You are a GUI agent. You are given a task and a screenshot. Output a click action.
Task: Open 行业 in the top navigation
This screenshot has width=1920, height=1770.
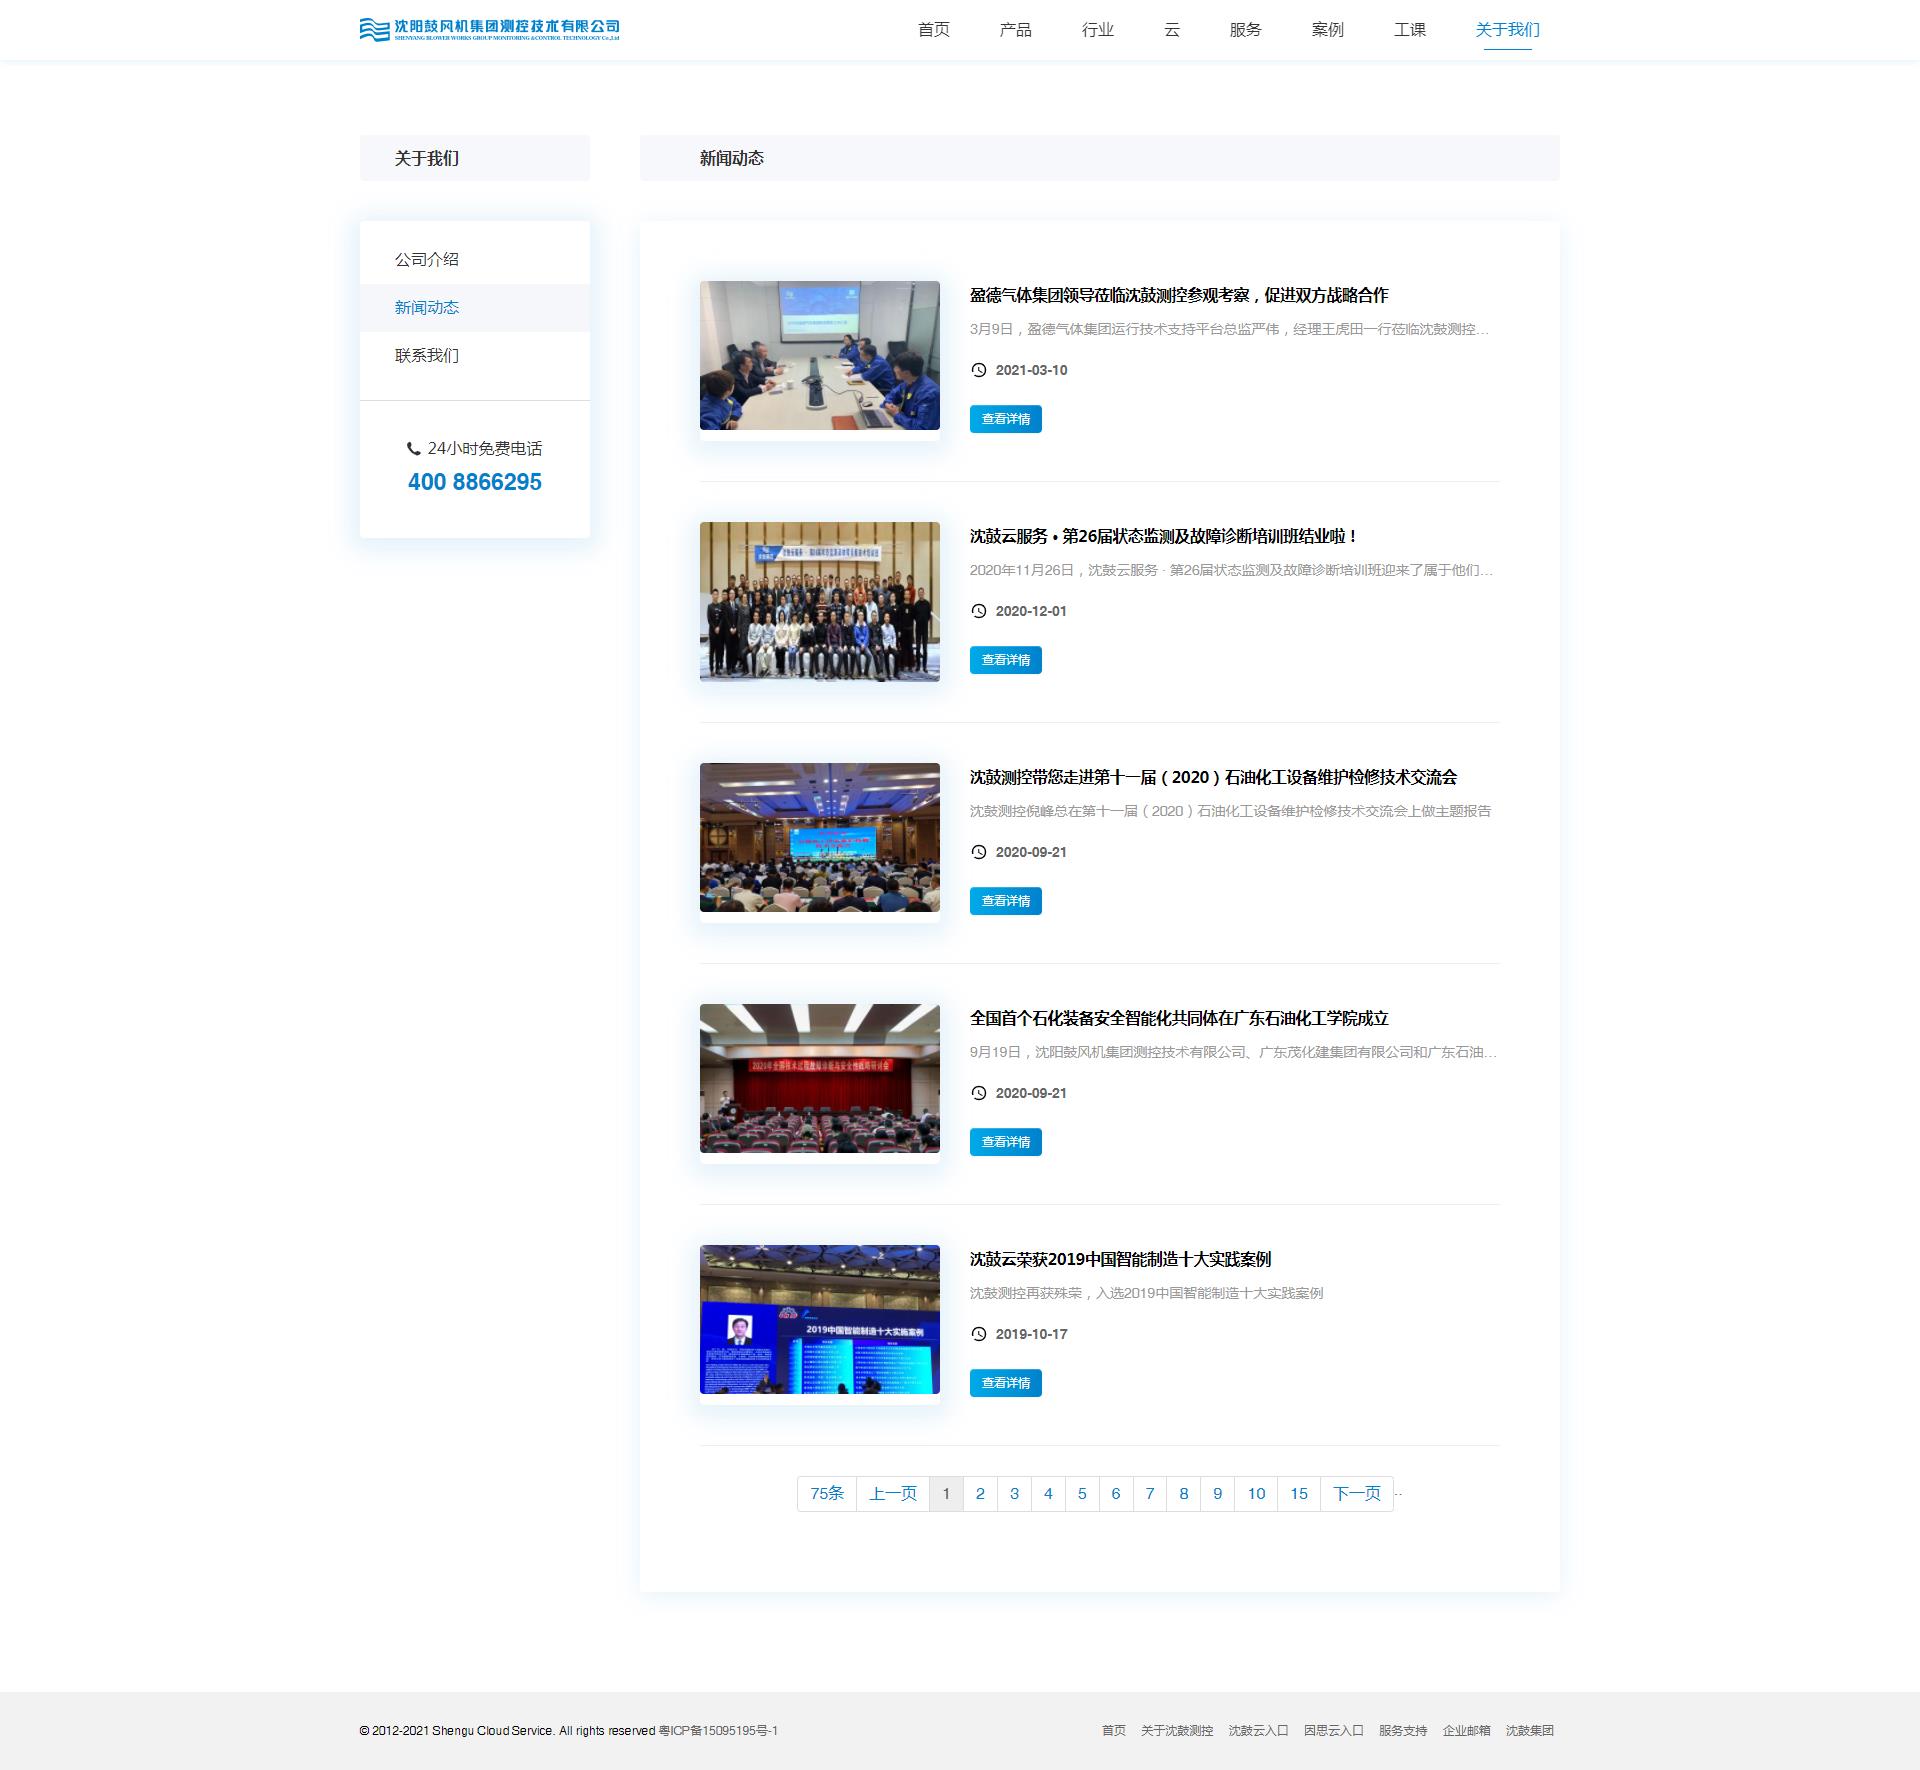(x=1098, y=30)
